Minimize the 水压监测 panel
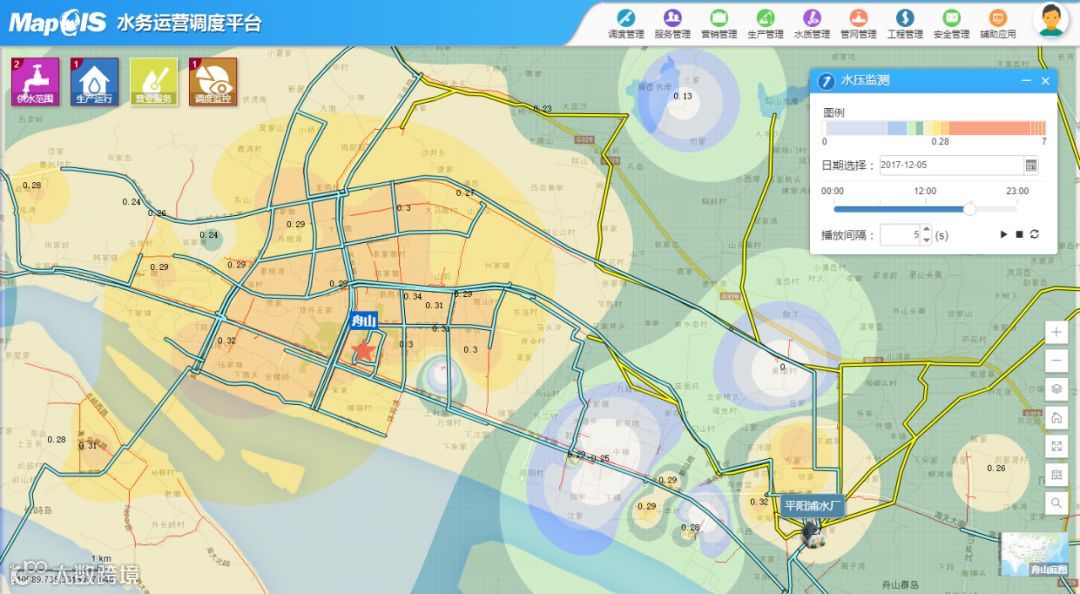 click(1026, 81)
